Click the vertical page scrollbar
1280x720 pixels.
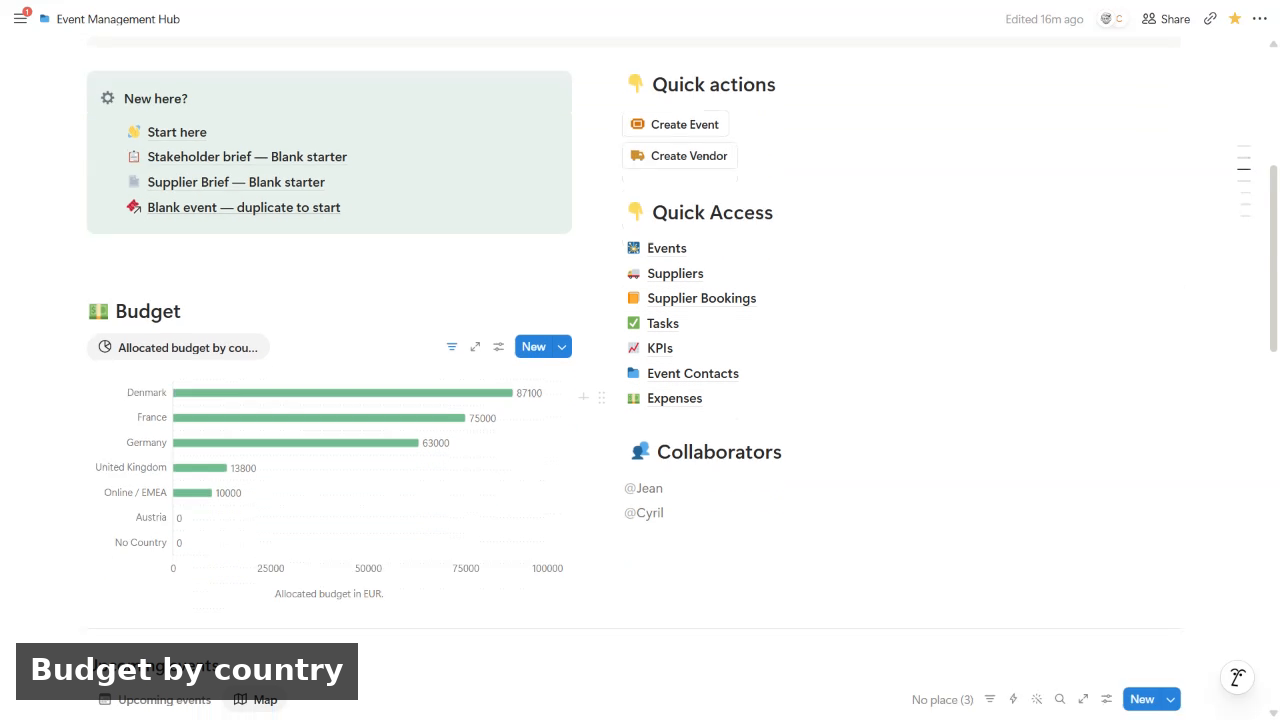(1273, 258)
